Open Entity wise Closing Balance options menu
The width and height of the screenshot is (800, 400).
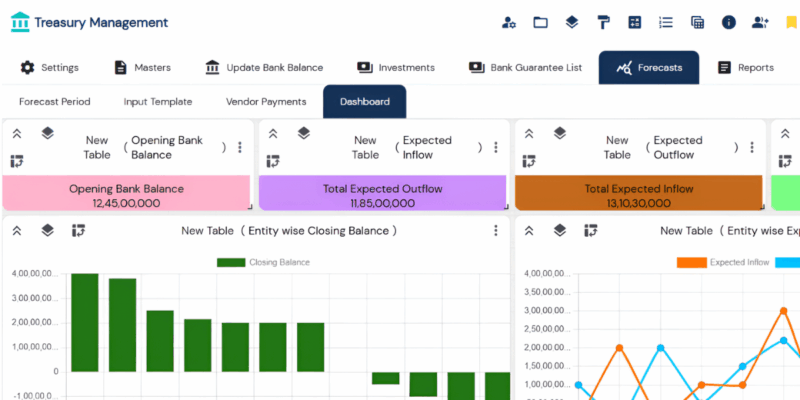(495, 231)
